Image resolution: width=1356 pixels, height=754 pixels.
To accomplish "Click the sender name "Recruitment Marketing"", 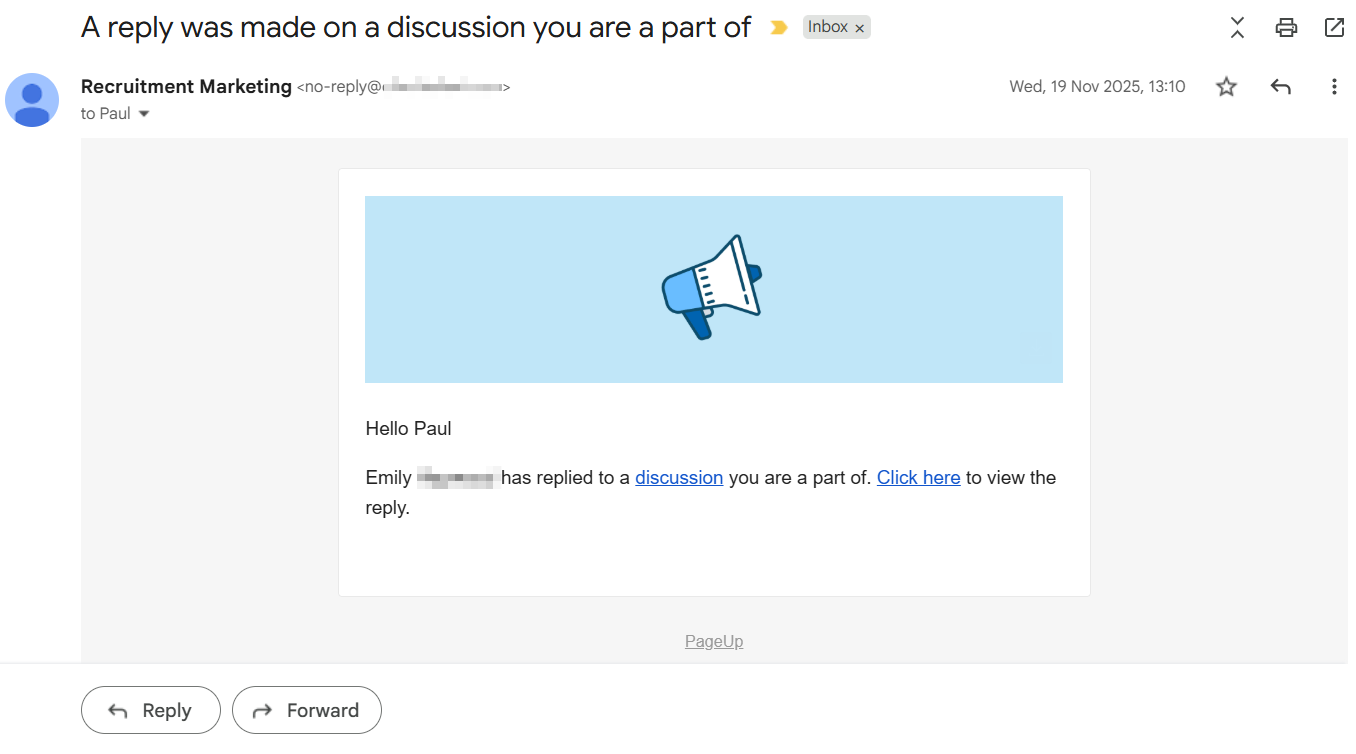I will [x=186, y=86].
